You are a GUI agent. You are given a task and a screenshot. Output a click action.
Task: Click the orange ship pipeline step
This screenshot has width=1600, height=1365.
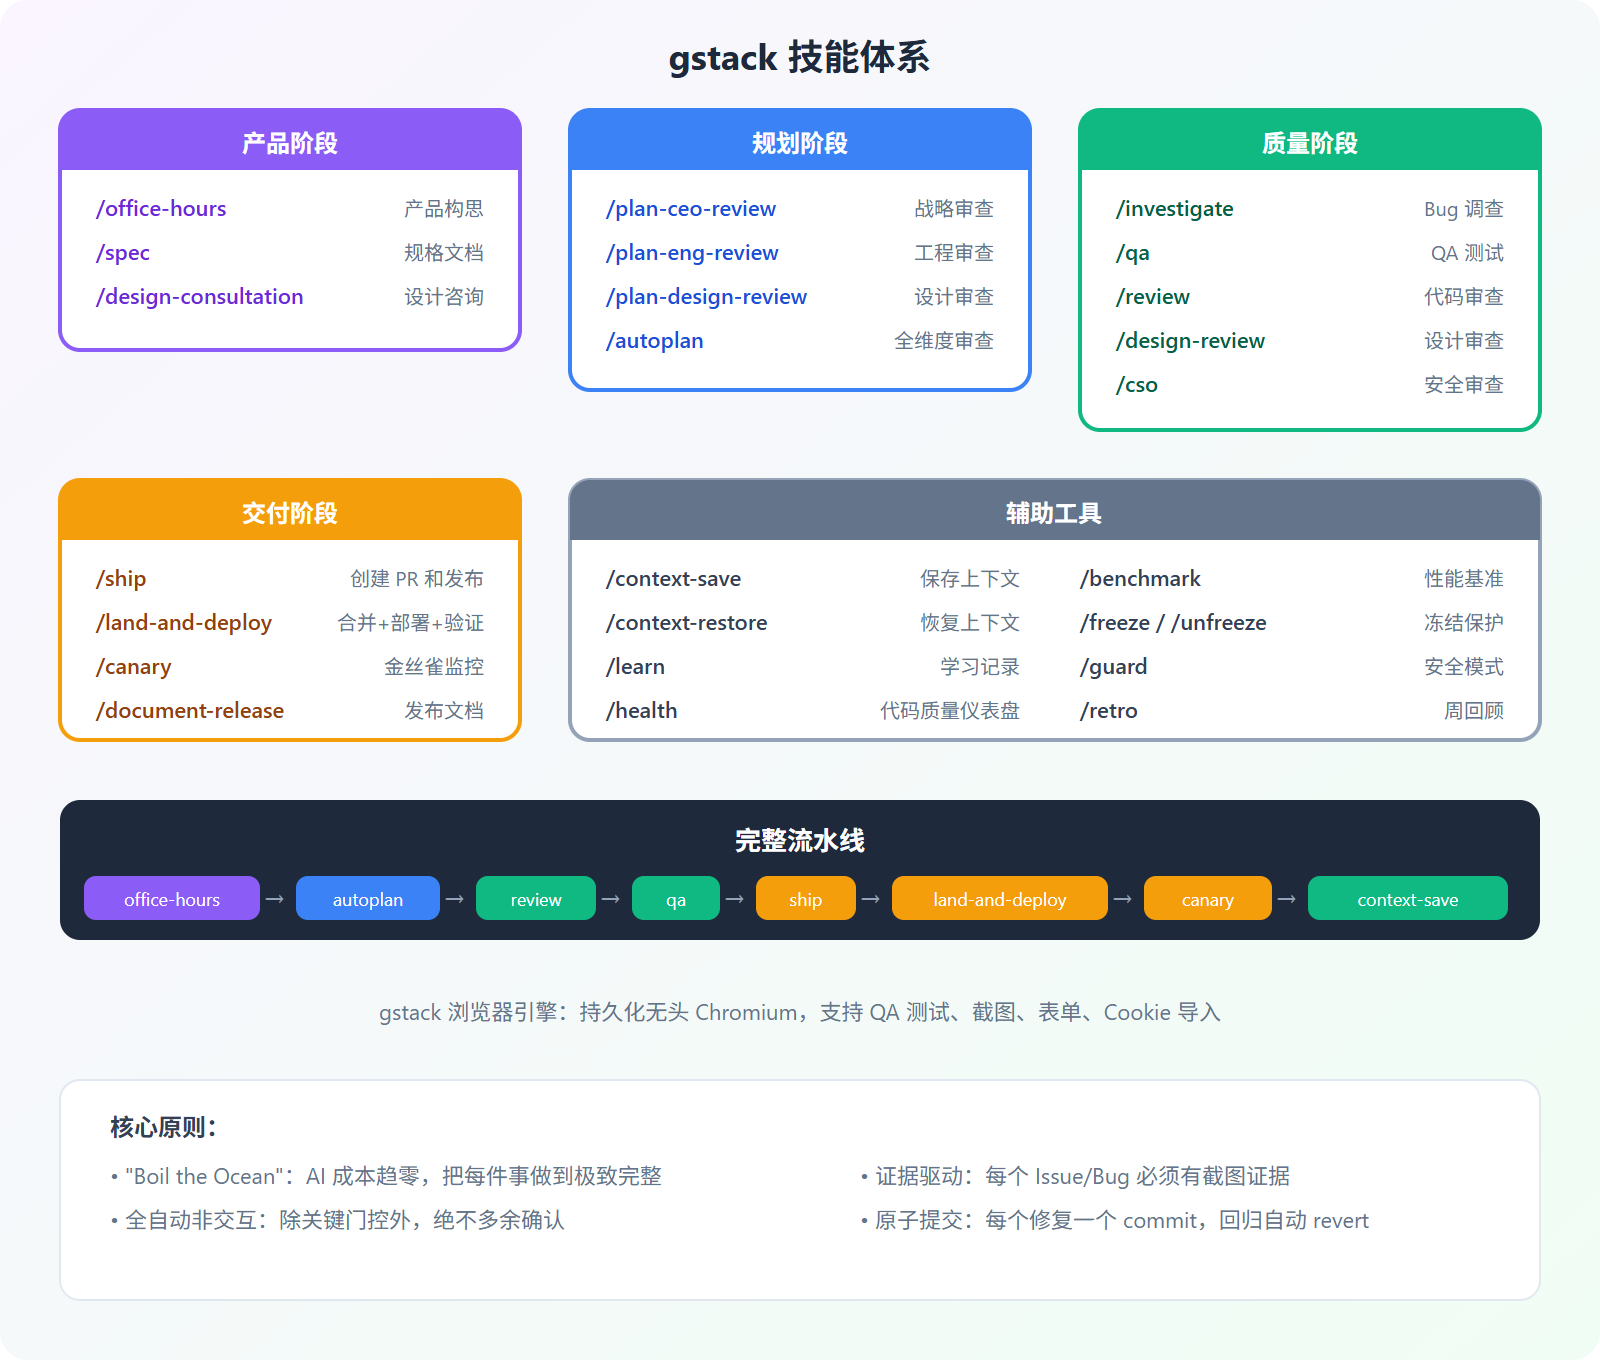[806, 898]
